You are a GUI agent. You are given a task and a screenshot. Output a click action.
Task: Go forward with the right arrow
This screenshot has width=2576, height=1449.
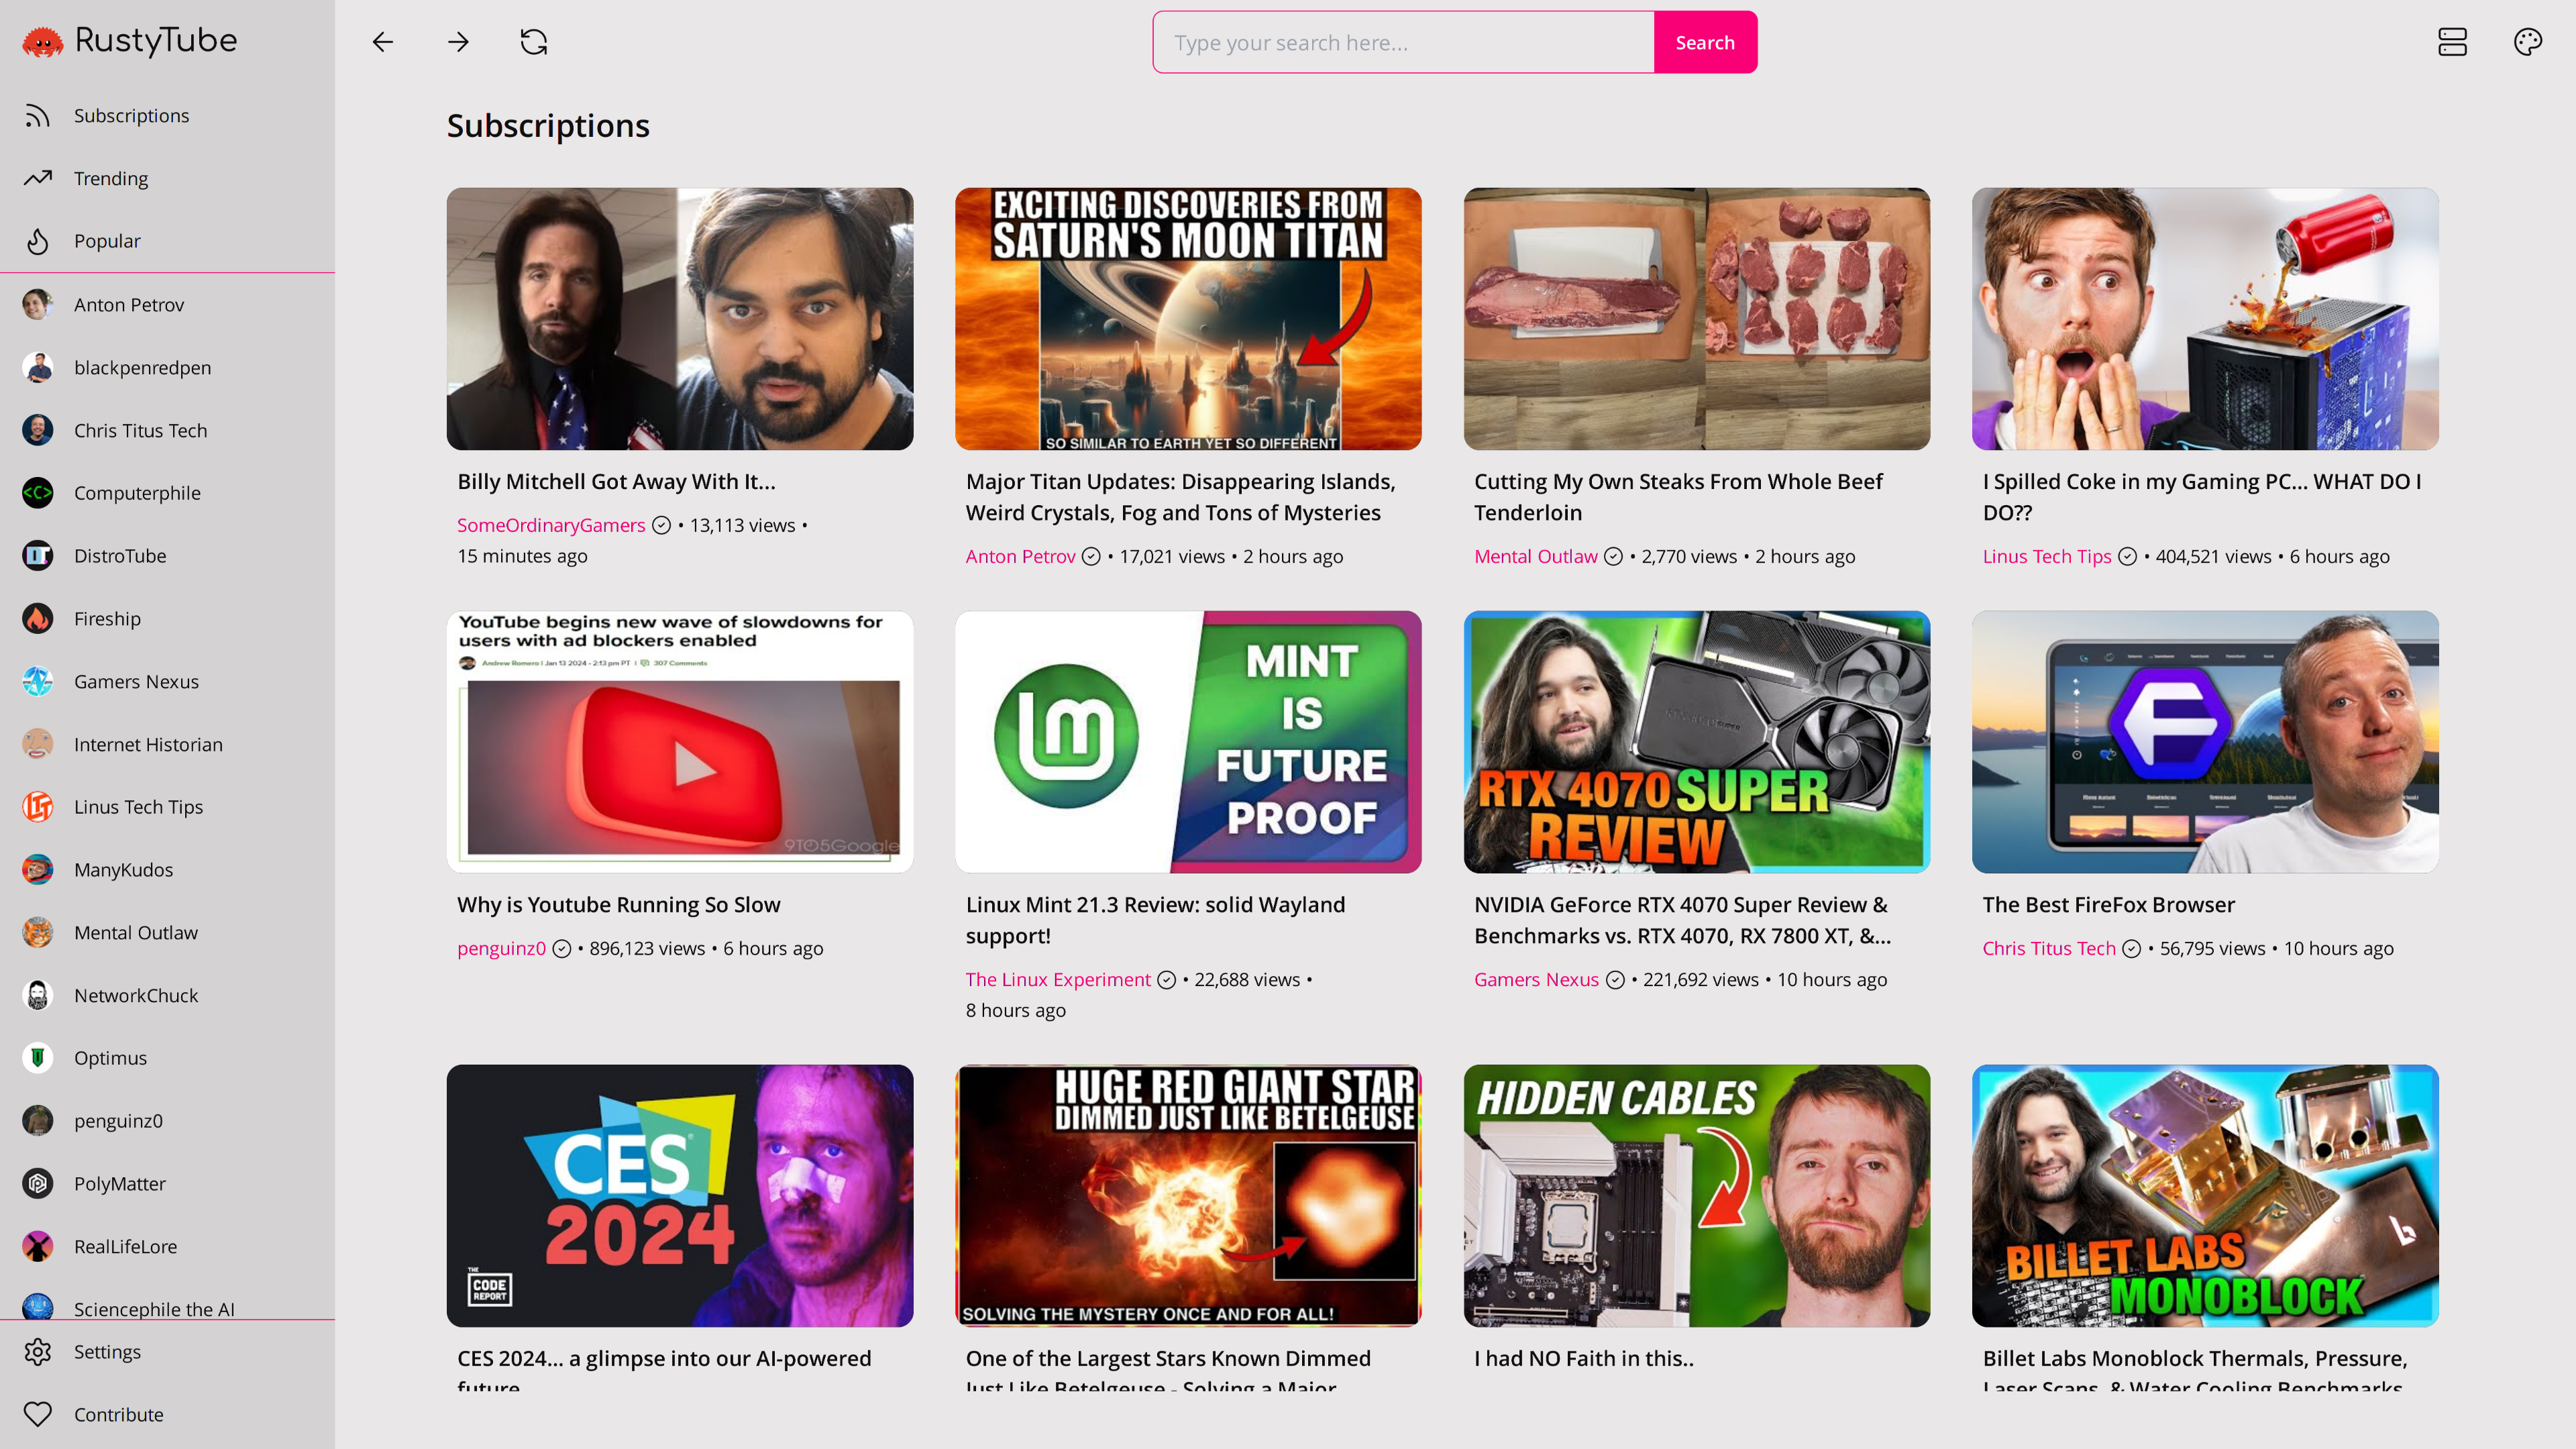[458, 42]
